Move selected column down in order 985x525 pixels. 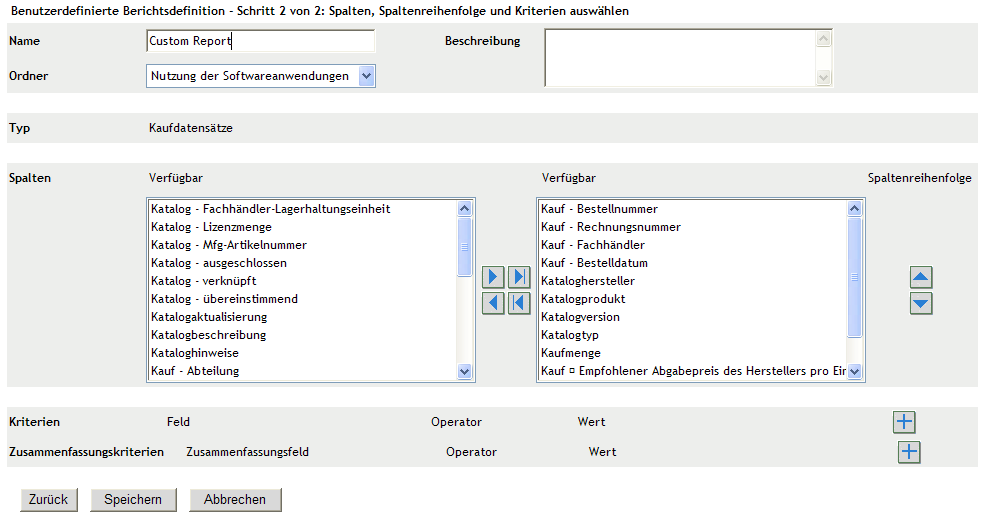point(921,303)
